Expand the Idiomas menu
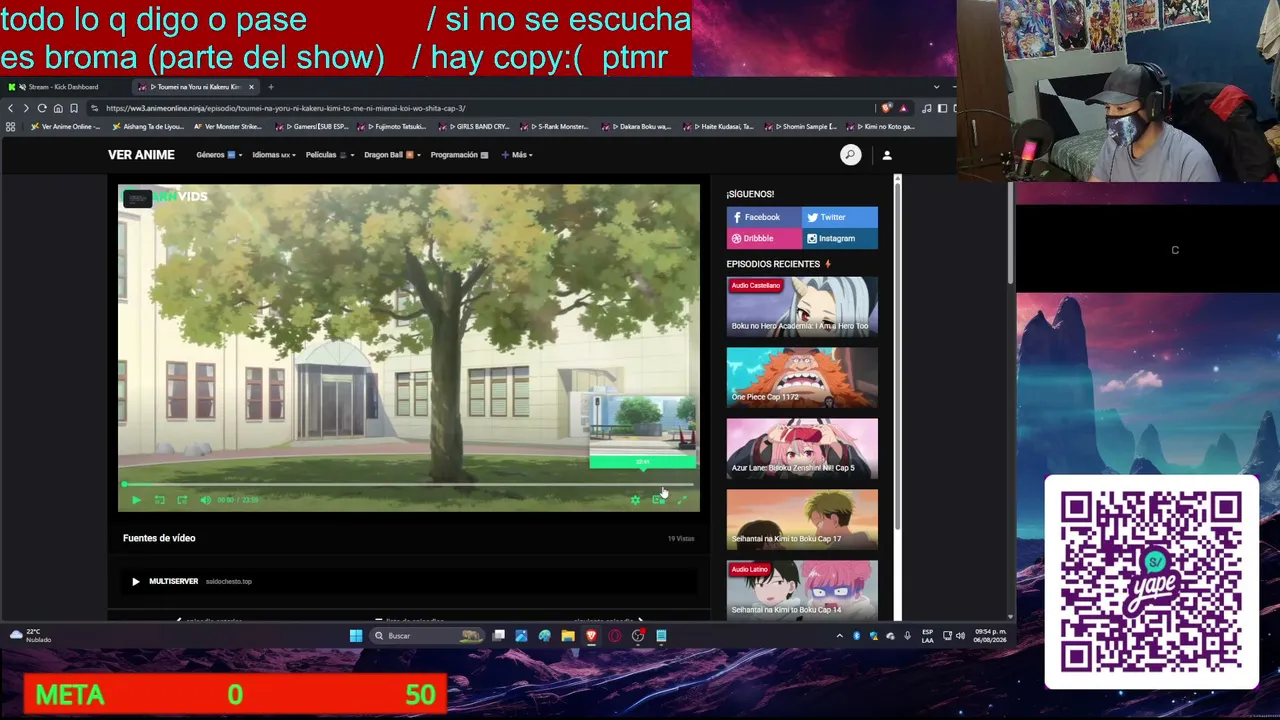 pos(273,155)
